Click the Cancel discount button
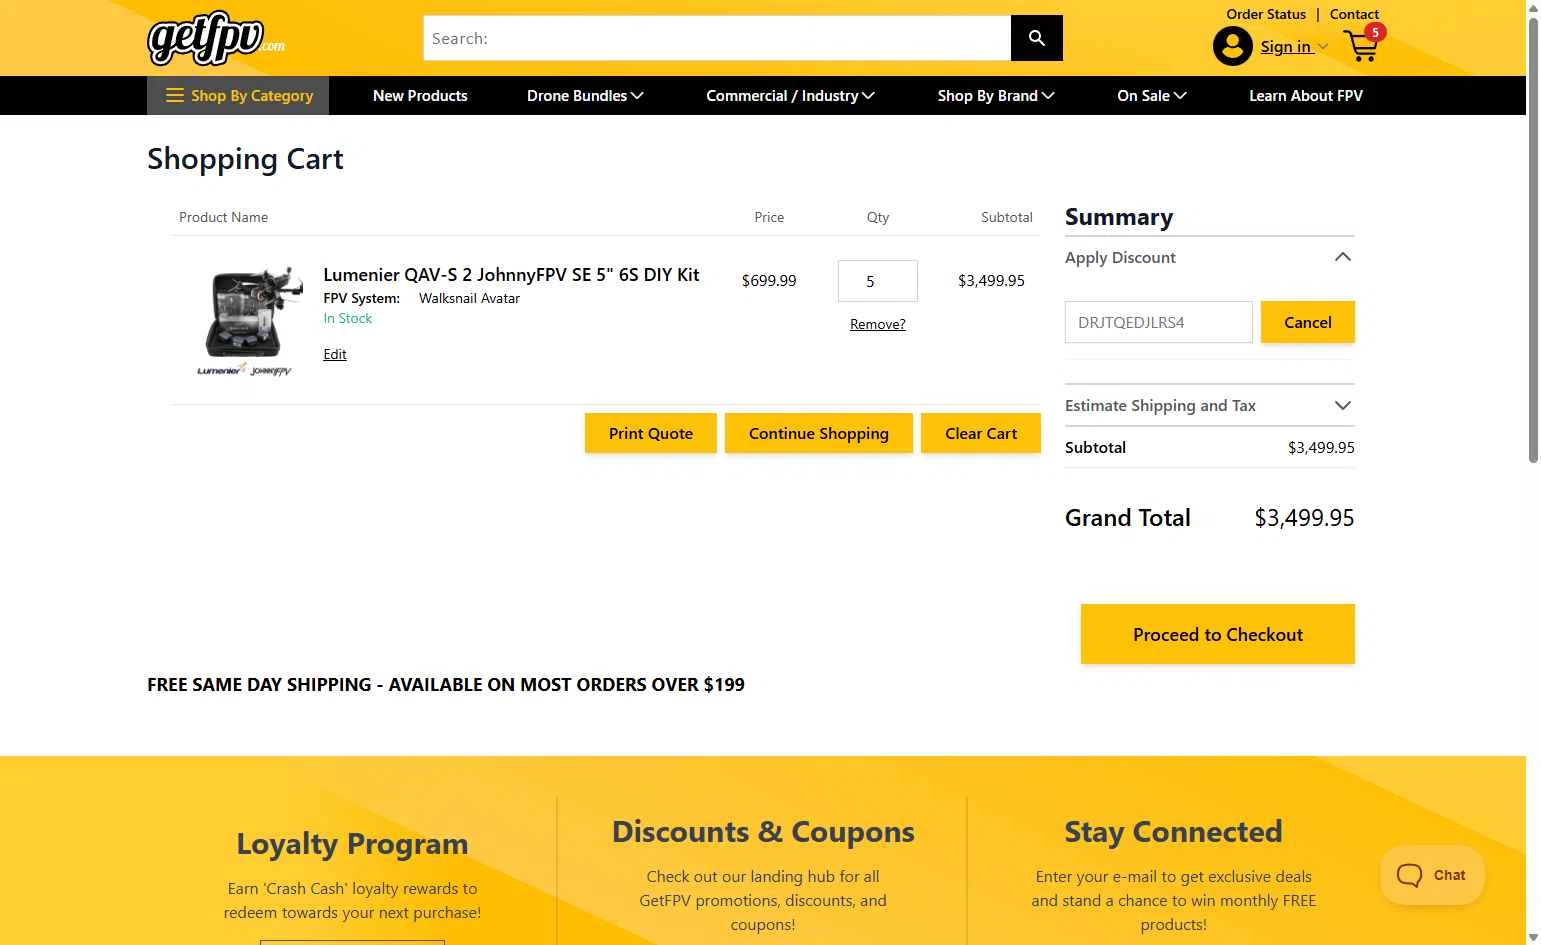 click(x=1308, y=322)
